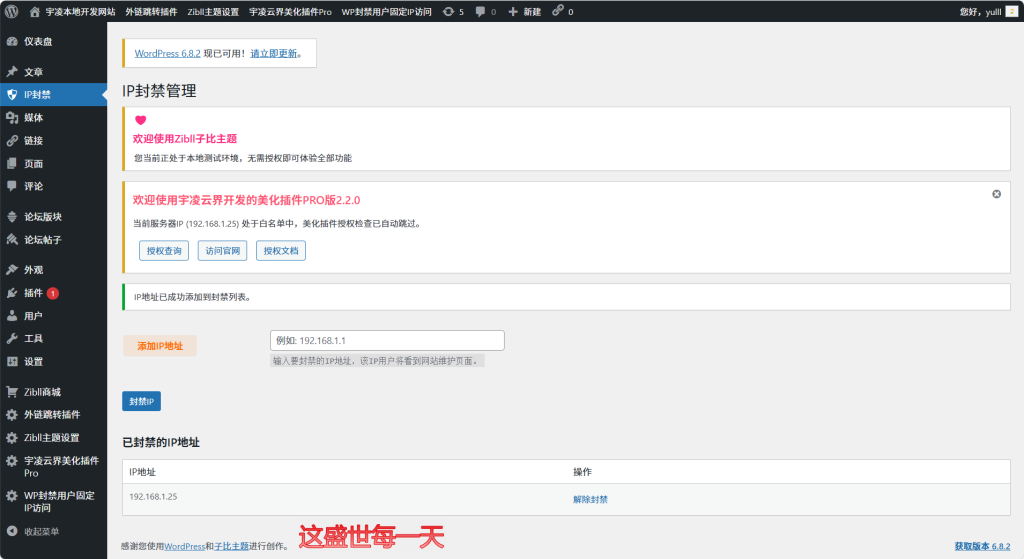Click the pink heart icon in Zibll notice

tap(140, 120)
